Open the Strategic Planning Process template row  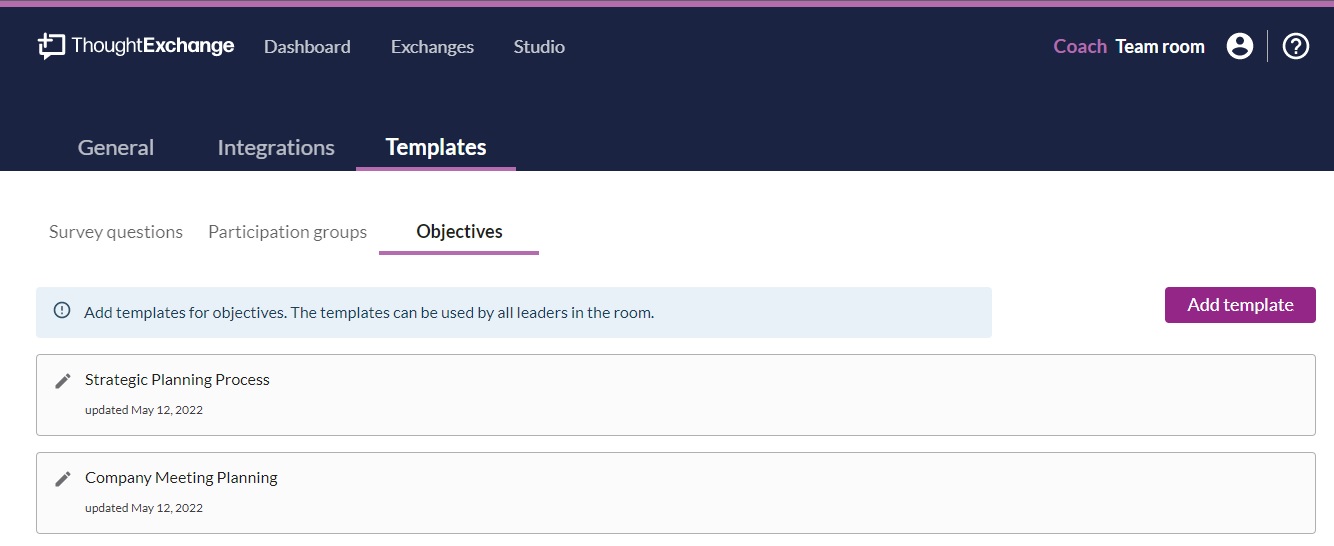coord(676,395)
